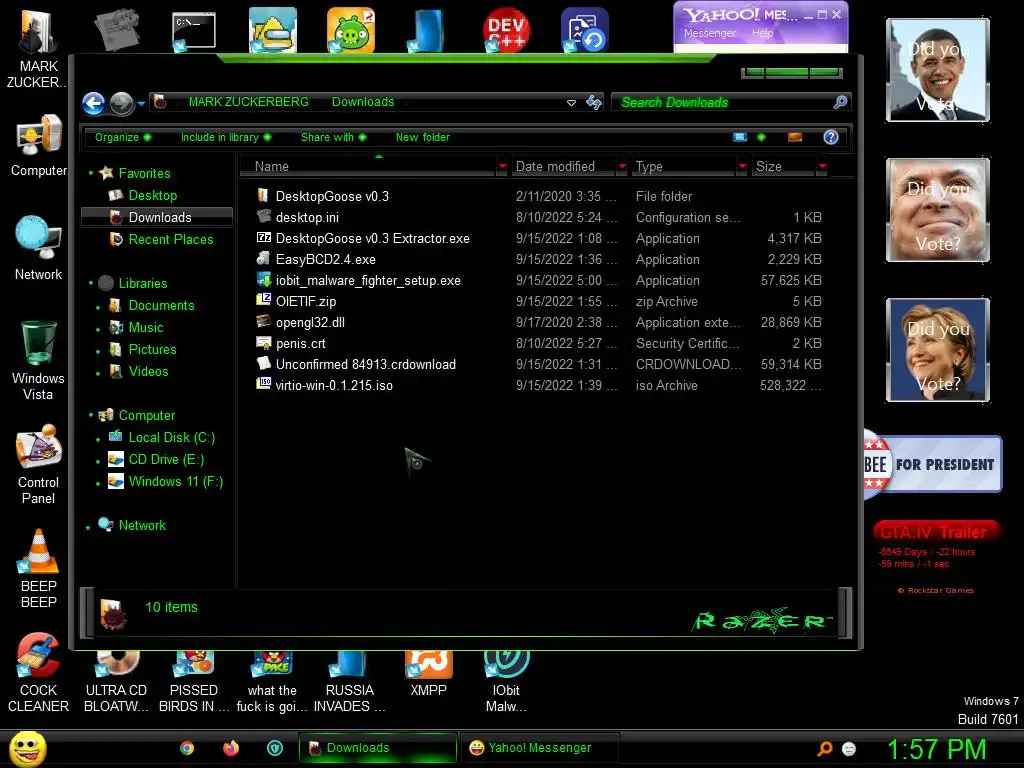Viewport: 1024px width, 768px height.
Task: Open the BEEP BEEP traffic cone icon
Action: click(39, 567)
